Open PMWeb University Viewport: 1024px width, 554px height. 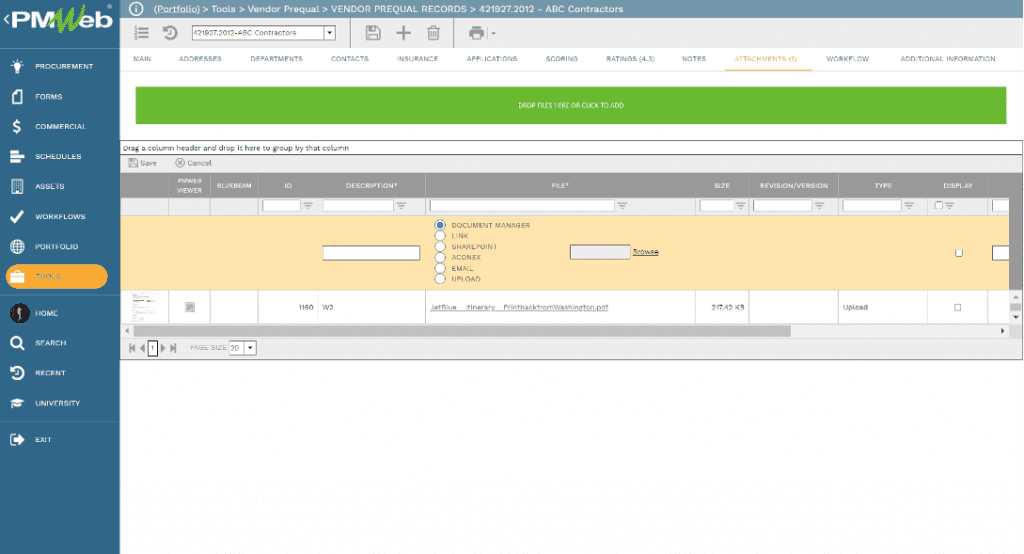point(59,404)
